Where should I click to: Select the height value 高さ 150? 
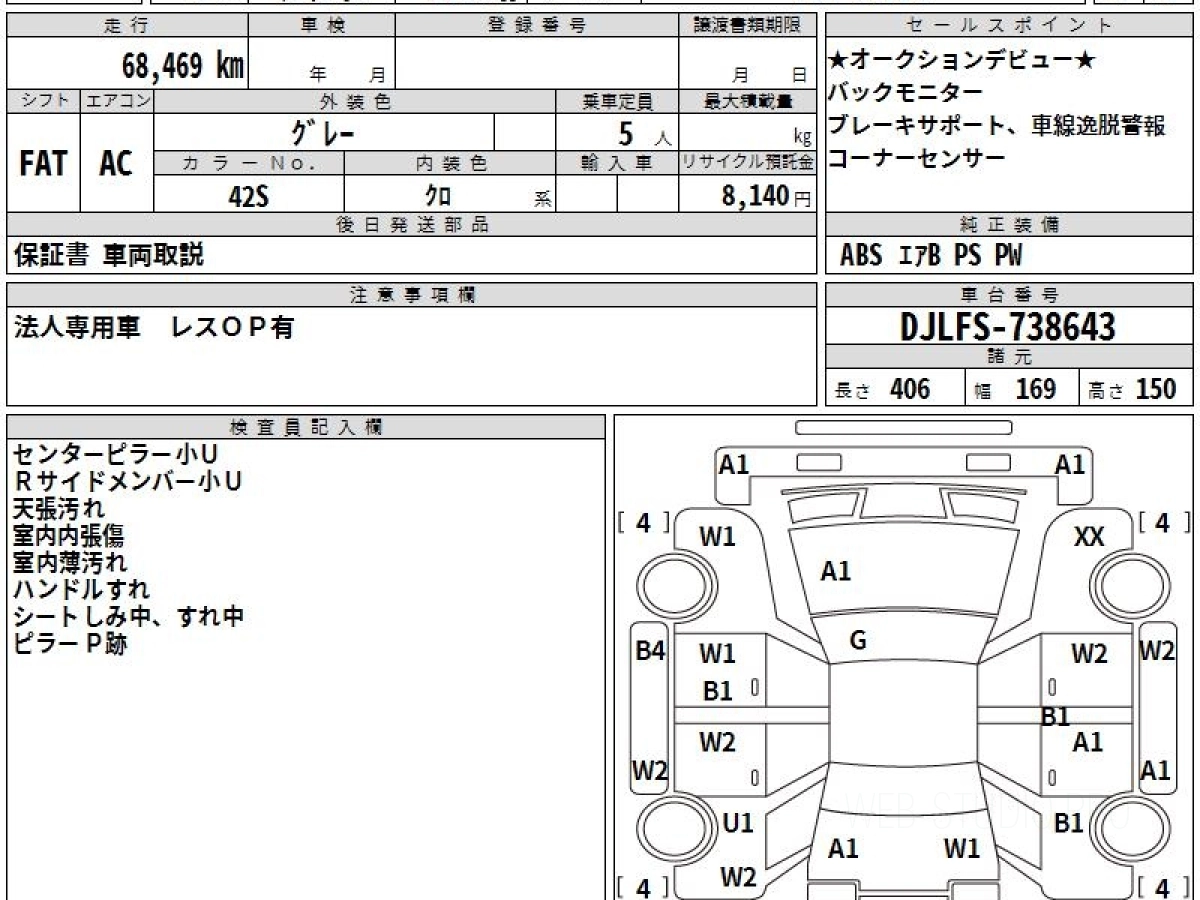pyautogui.click(x=1133, y=389)
